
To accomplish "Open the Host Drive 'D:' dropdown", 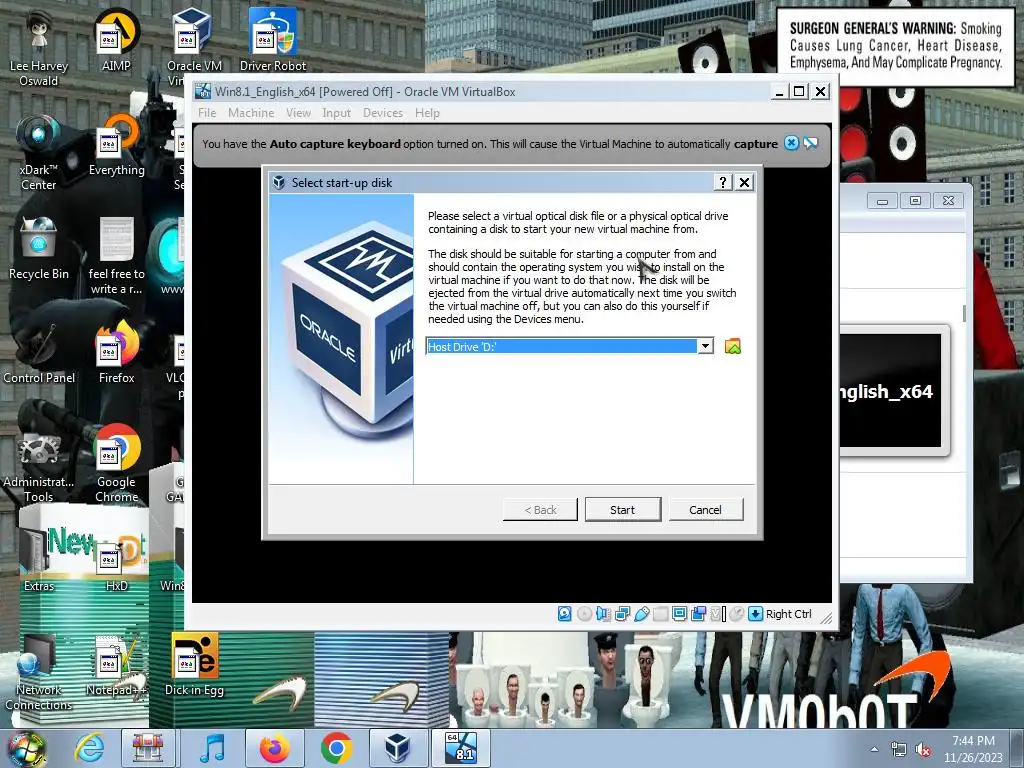I will (x=705, y=346).
